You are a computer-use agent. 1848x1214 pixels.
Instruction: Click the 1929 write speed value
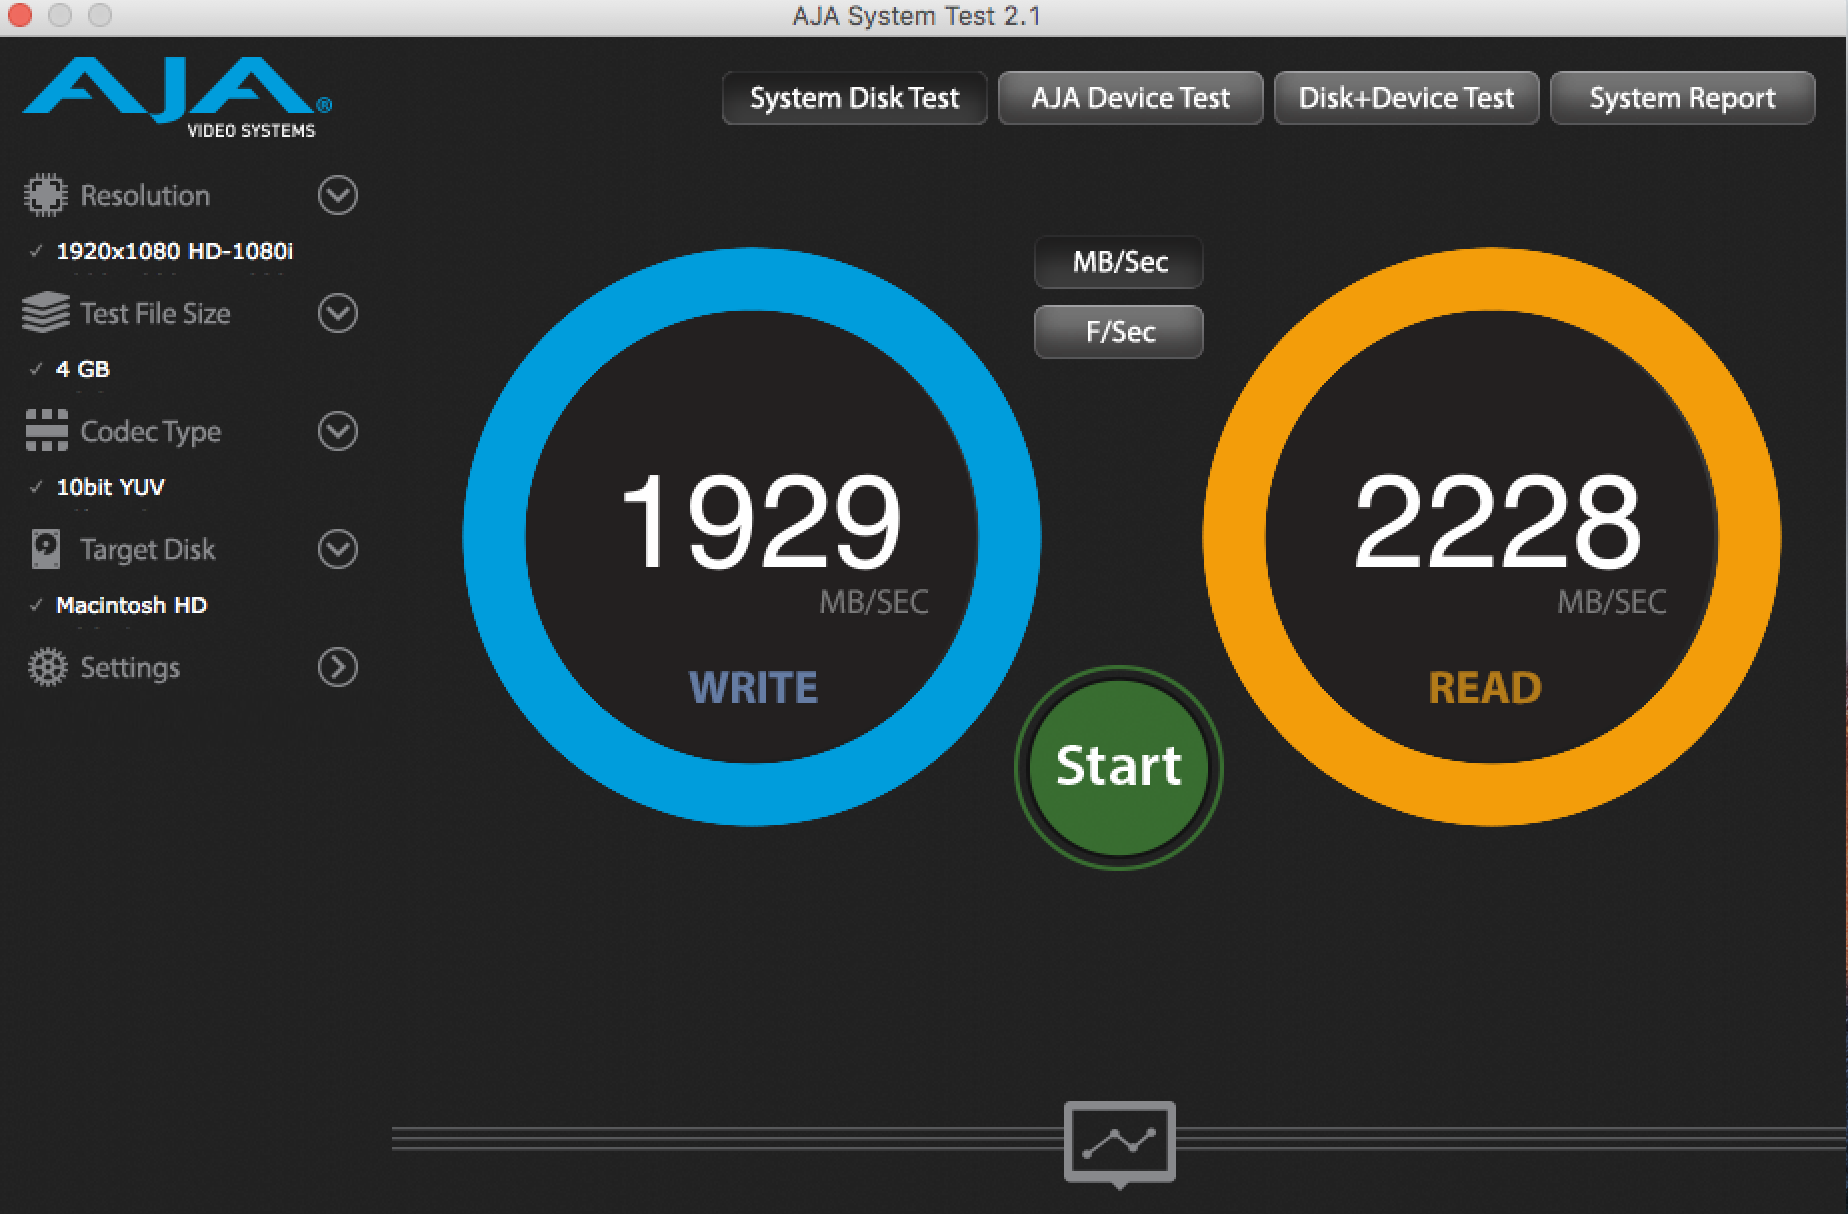(x=760, y=522)
